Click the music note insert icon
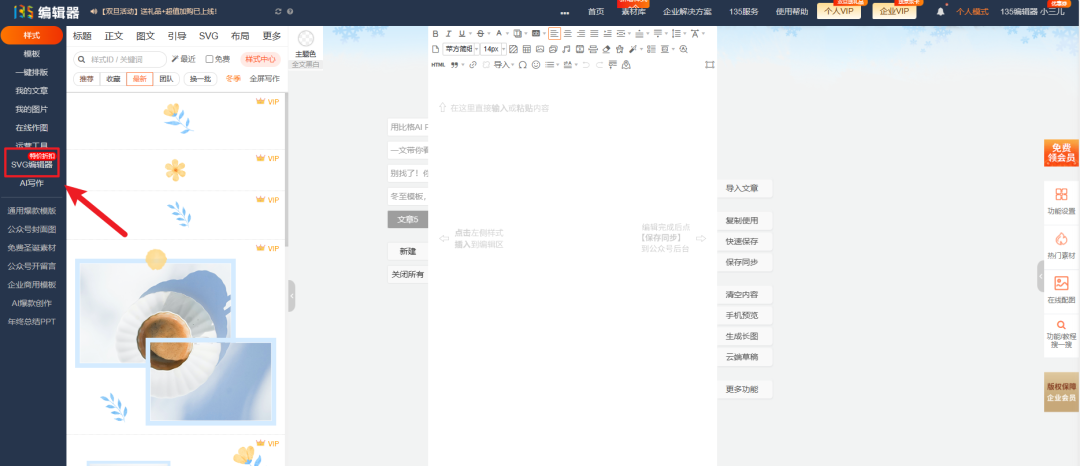This screenshot has width=1080, height=466. pos(566,49)
